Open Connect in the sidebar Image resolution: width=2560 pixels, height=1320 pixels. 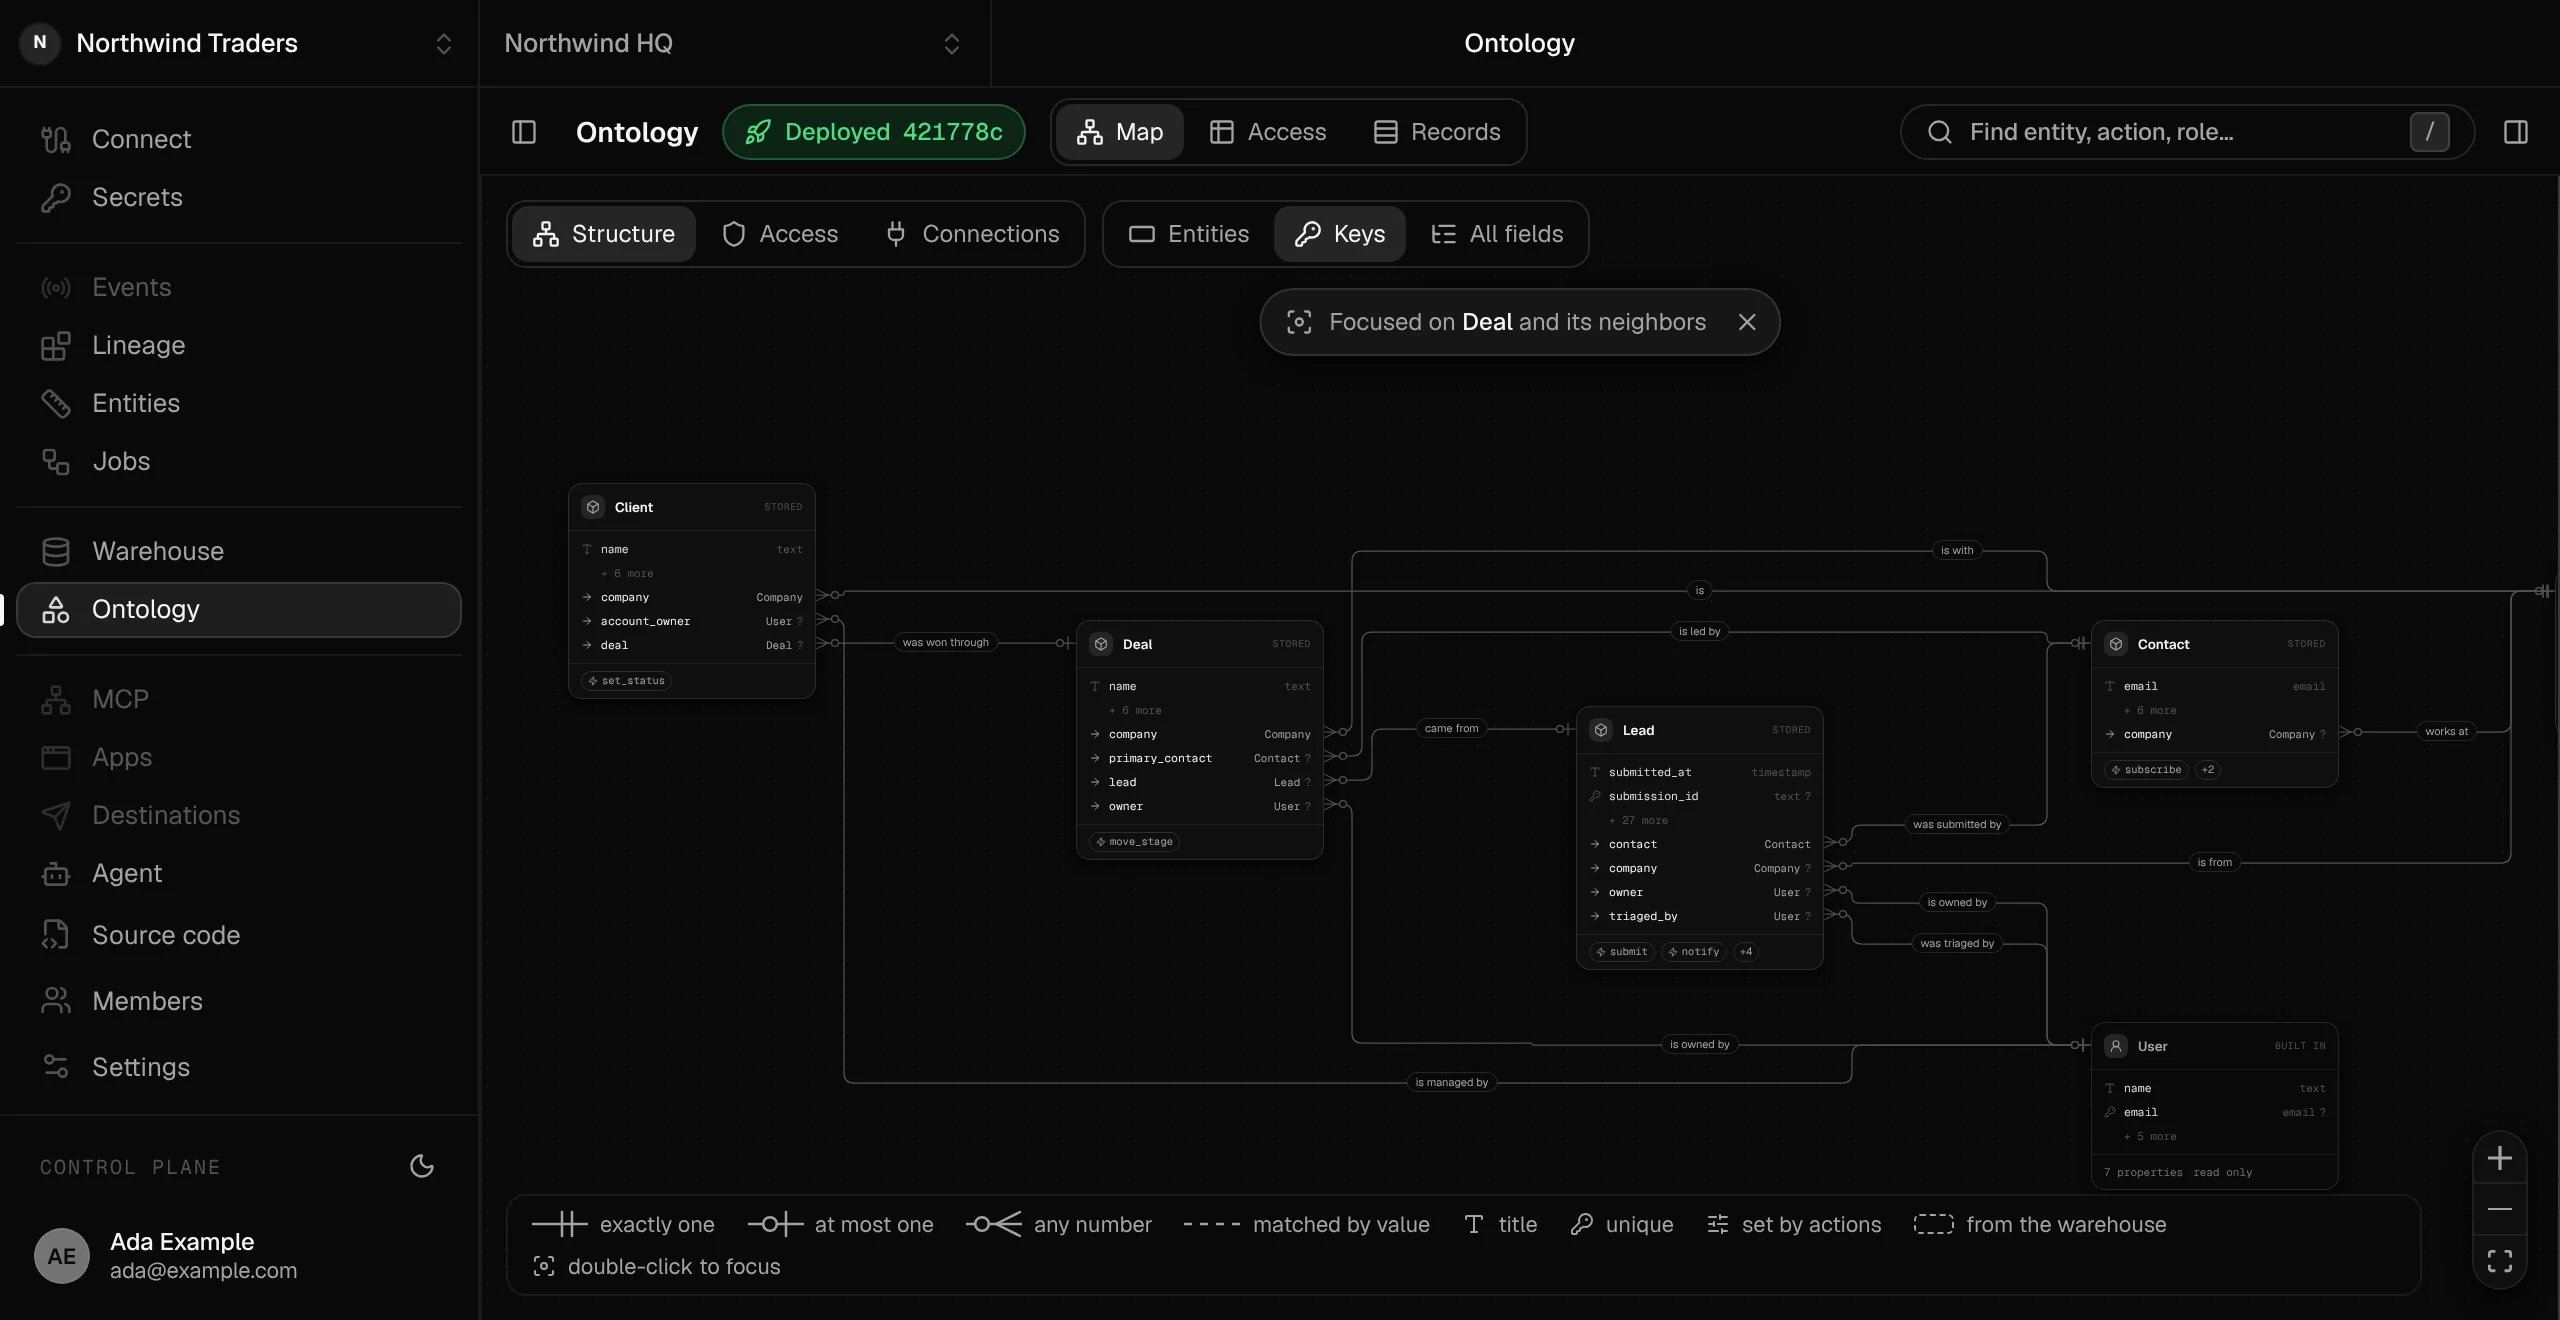(239, 139)
